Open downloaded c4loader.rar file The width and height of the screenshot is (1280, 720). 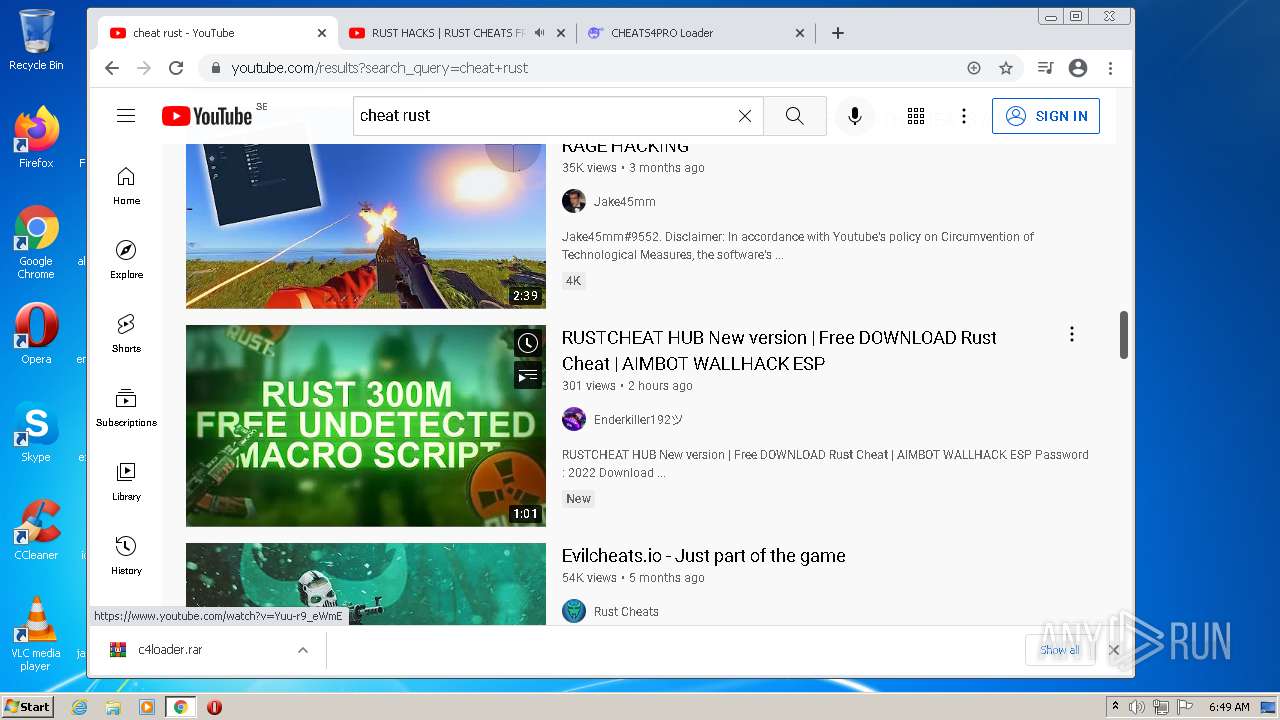pyautogui.click(x=170, y=650)
